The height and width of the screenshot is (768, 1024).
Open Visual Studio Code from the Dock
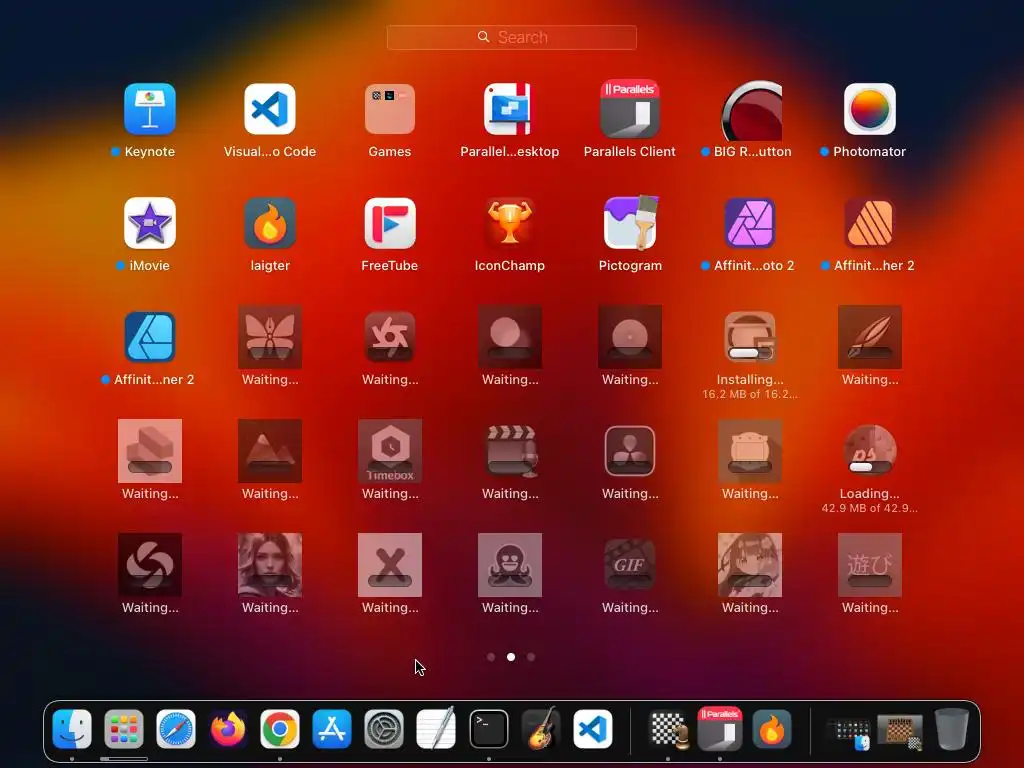(x=593, y=728)
